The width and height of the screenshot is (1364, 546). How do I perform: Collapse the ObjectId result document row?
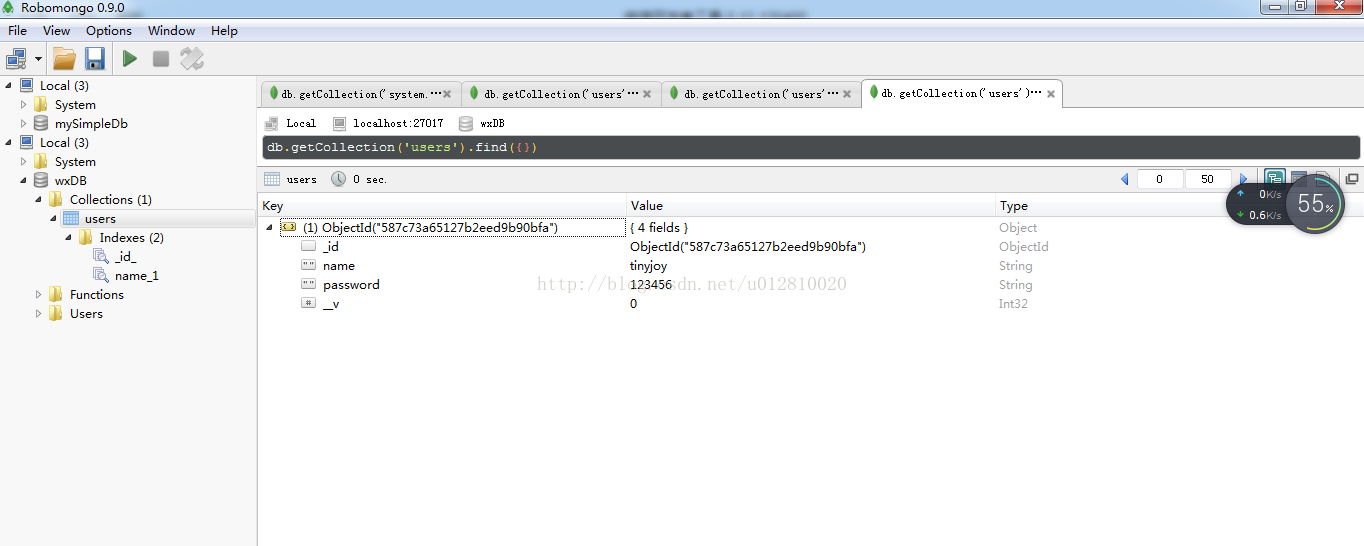[x=268, y=227]
